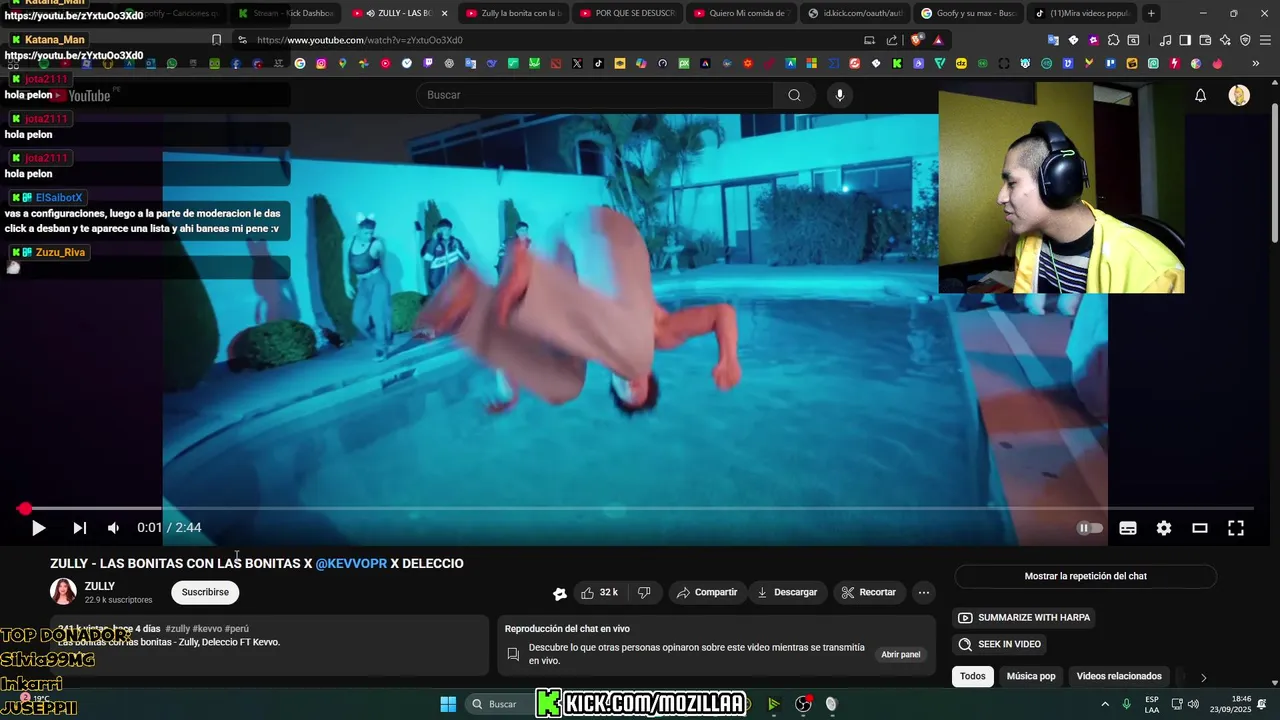Play the YouTube video

click(x=38, y=528)
